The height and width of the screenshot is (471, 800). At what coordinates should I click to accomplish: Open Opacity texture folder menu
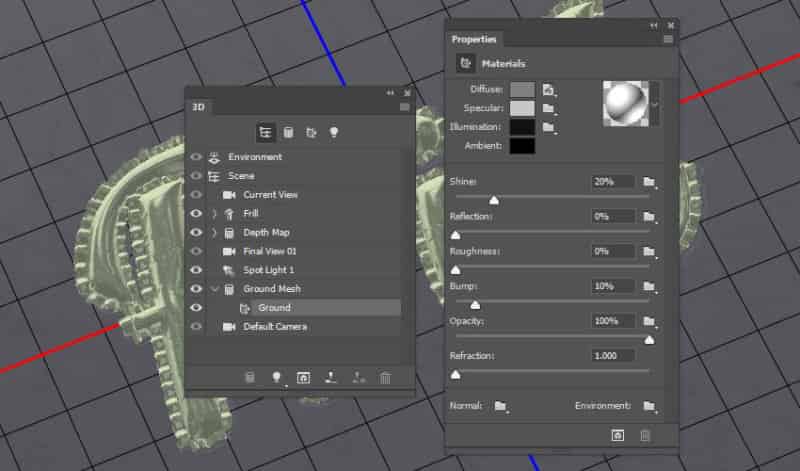[x=649, y=321]
